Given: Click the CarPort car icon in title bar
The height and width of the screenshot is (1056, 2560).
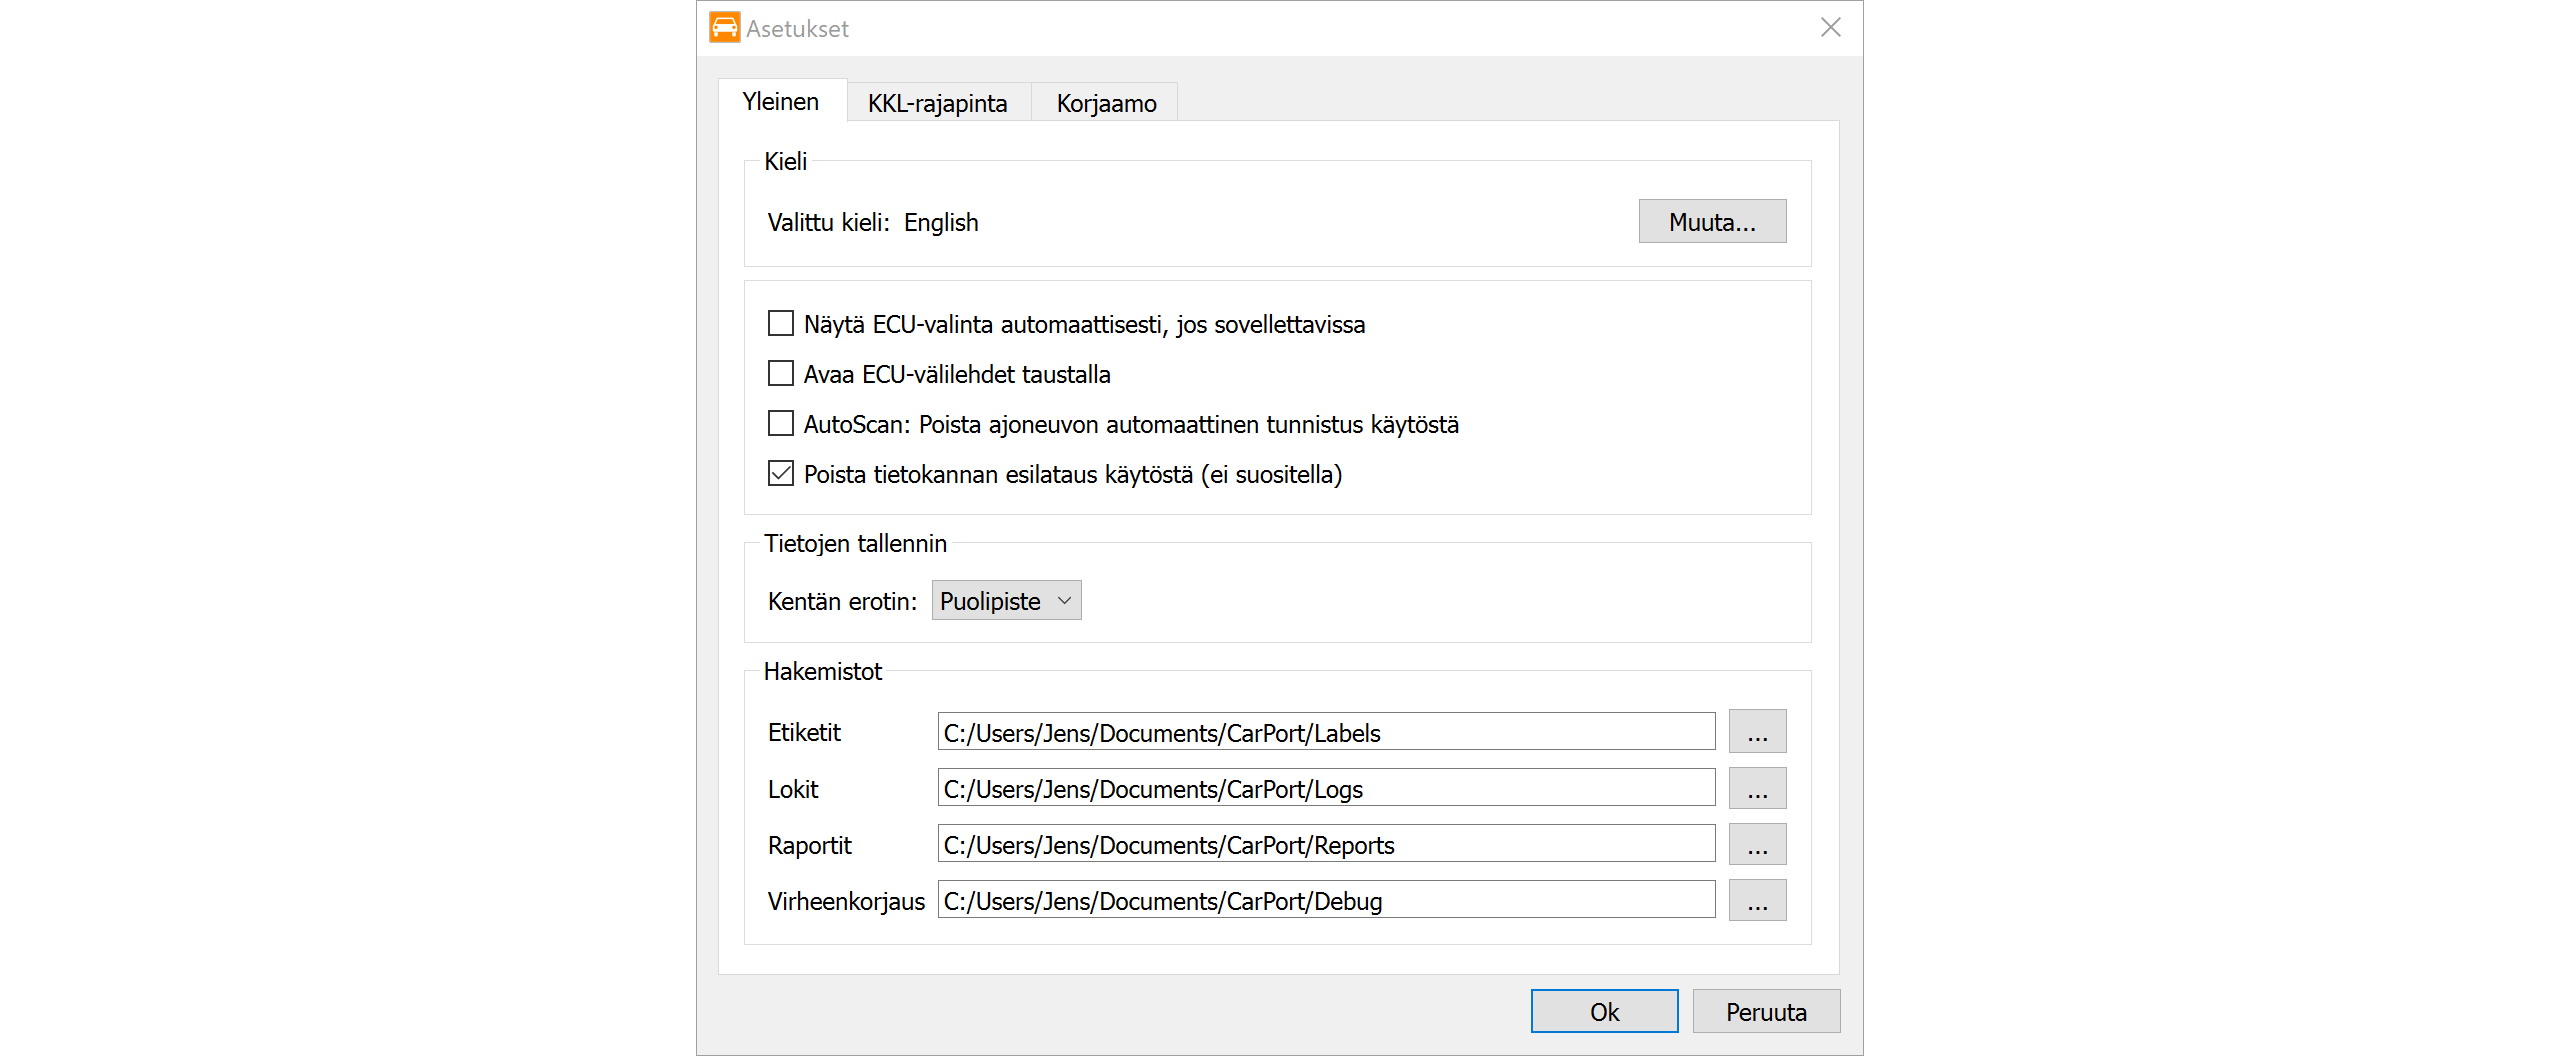Looking at the screenshot, I should click(x=724, y=28).
